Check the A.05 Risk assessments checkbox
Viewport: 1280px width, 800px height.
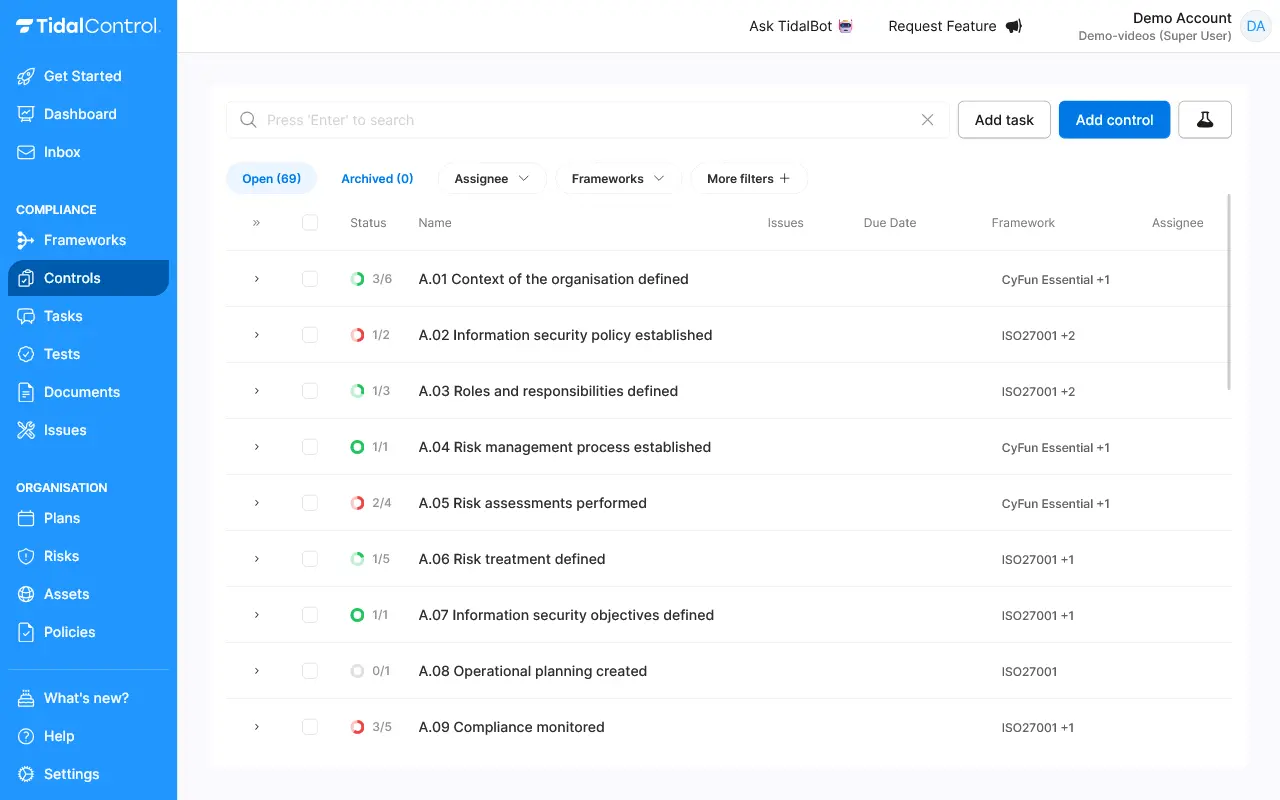coord(310,503)
